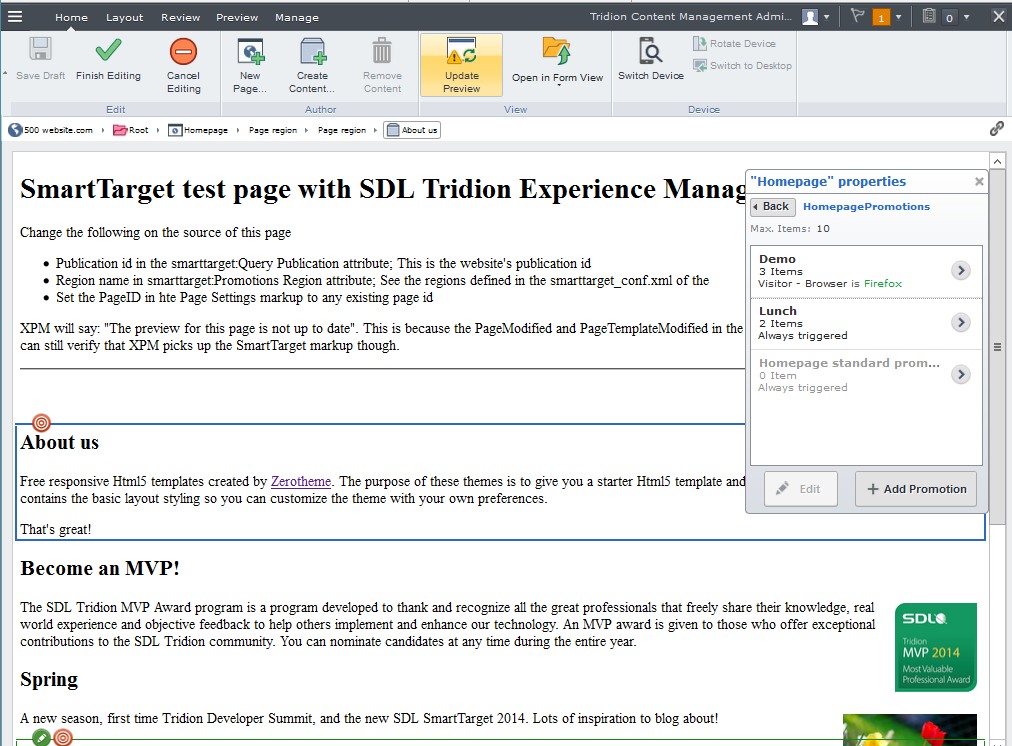Cancel Editing with the red icon
Image resolution: width=1012 pixels, height=746 pixels.
183,52
